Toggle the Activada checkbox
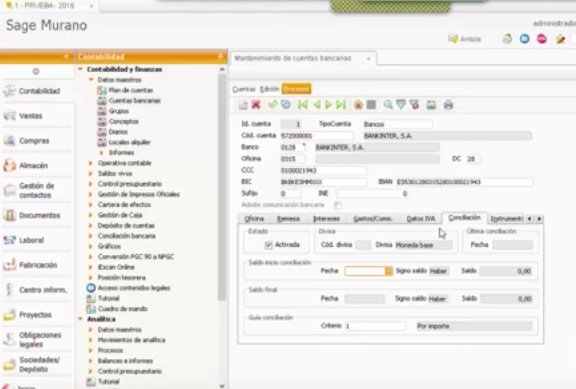Viewport: 576px width, 389px height. (x=269, y=245)
